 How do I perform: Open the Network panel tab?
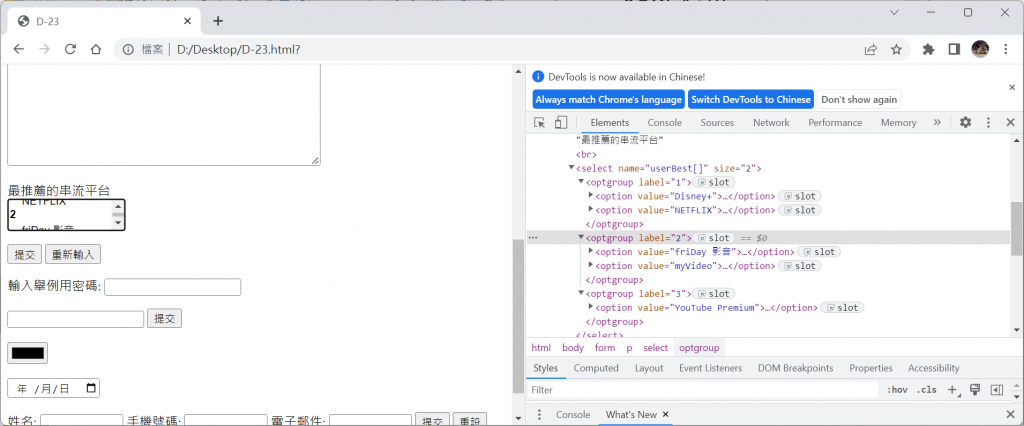[771, 122]
